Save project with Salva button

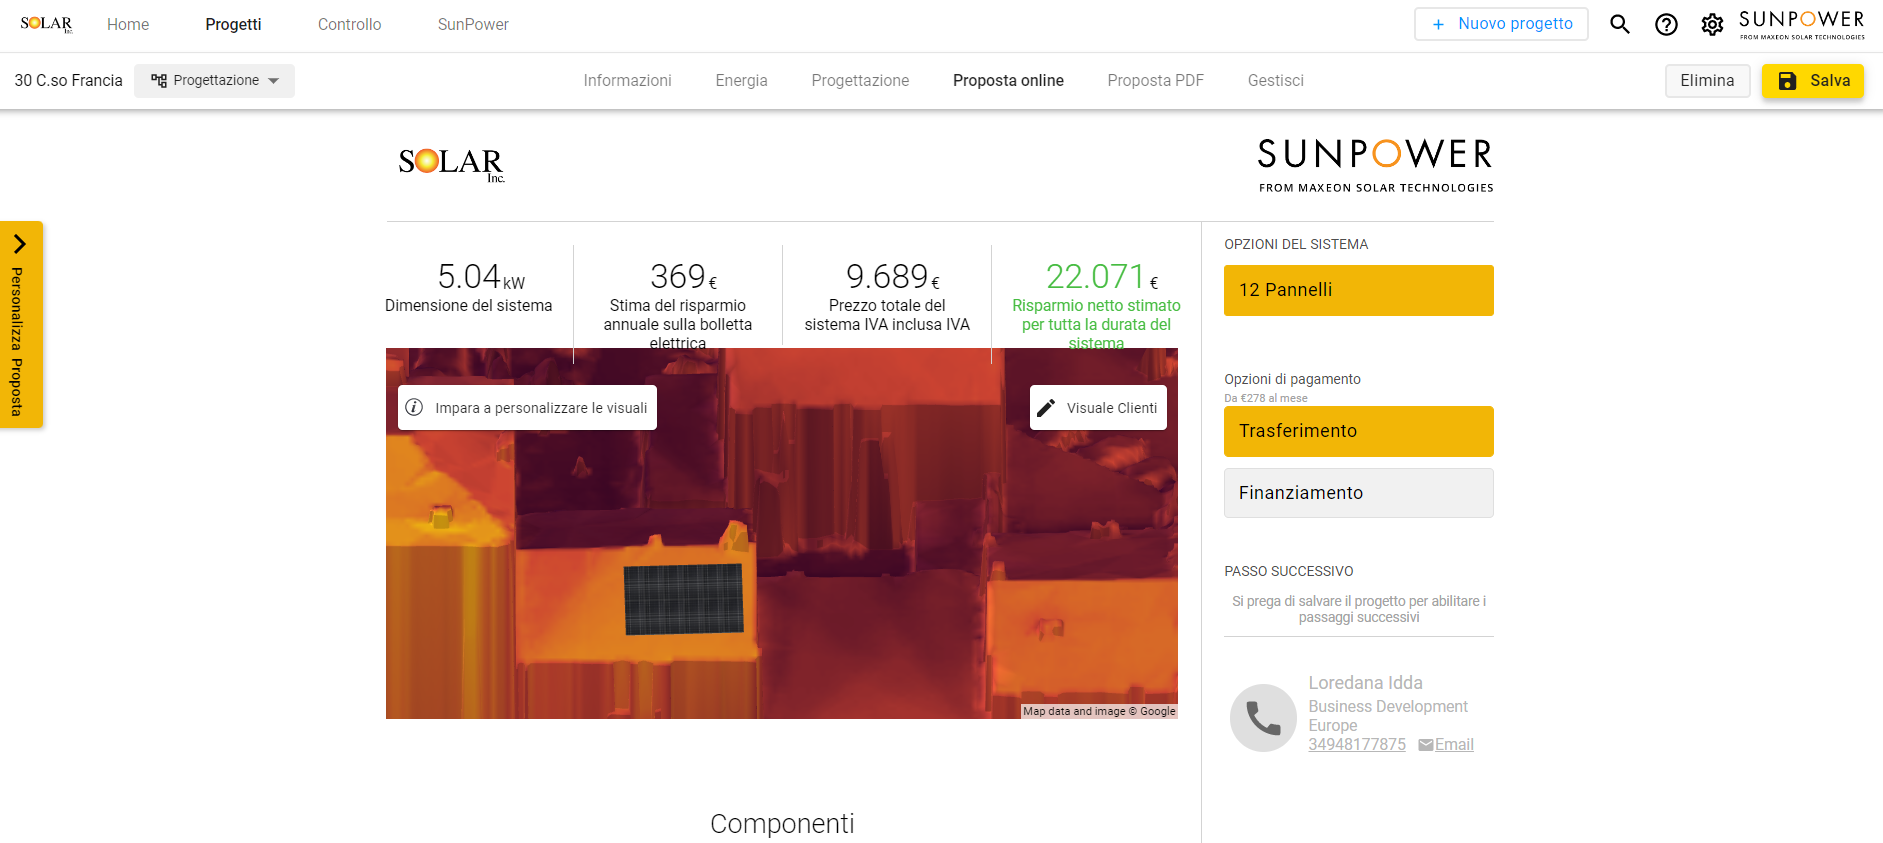point(1812,81)
